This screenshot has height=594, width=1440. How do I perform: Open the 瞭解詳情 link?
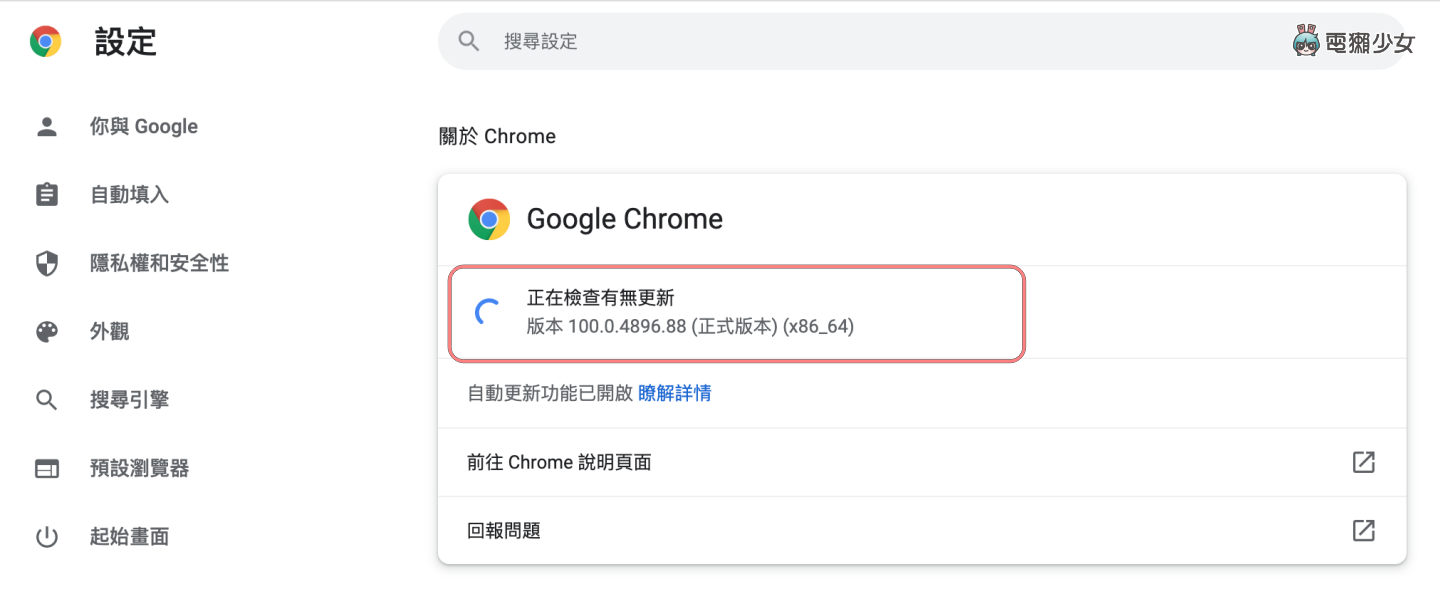coord(674,393)
